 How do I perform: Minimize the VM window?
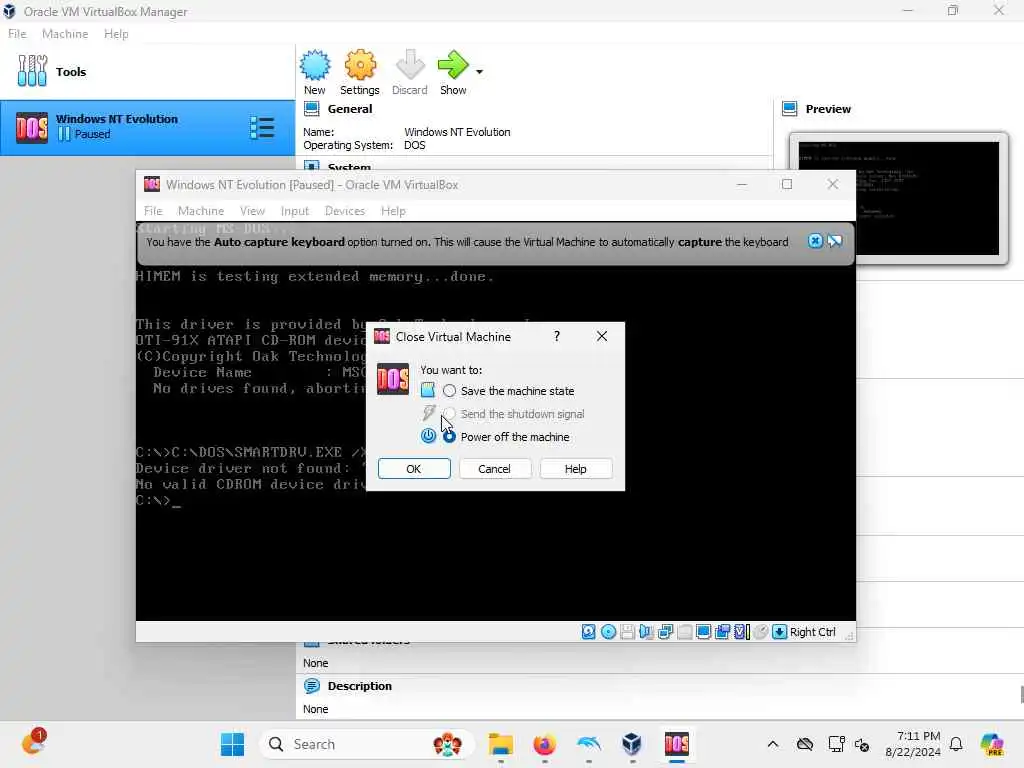pyautogui.click(x=742, y=185)
